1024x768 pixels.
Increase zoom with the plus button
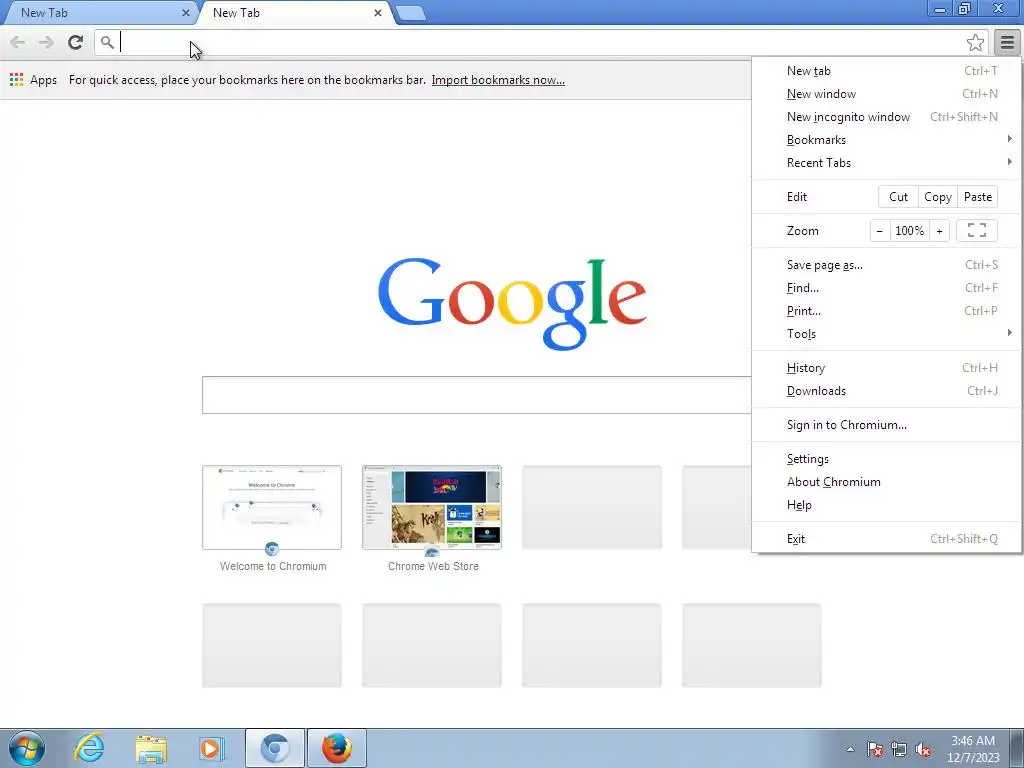939,231
